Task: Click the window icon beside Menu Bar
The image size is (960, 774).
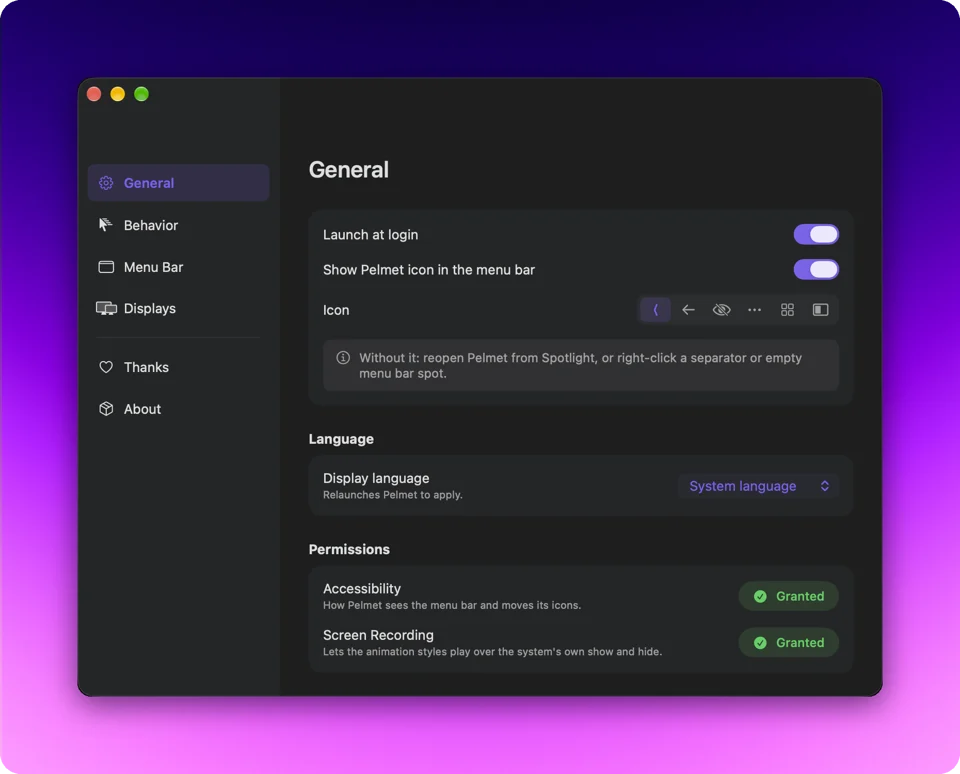Action: tap(106, 267)
